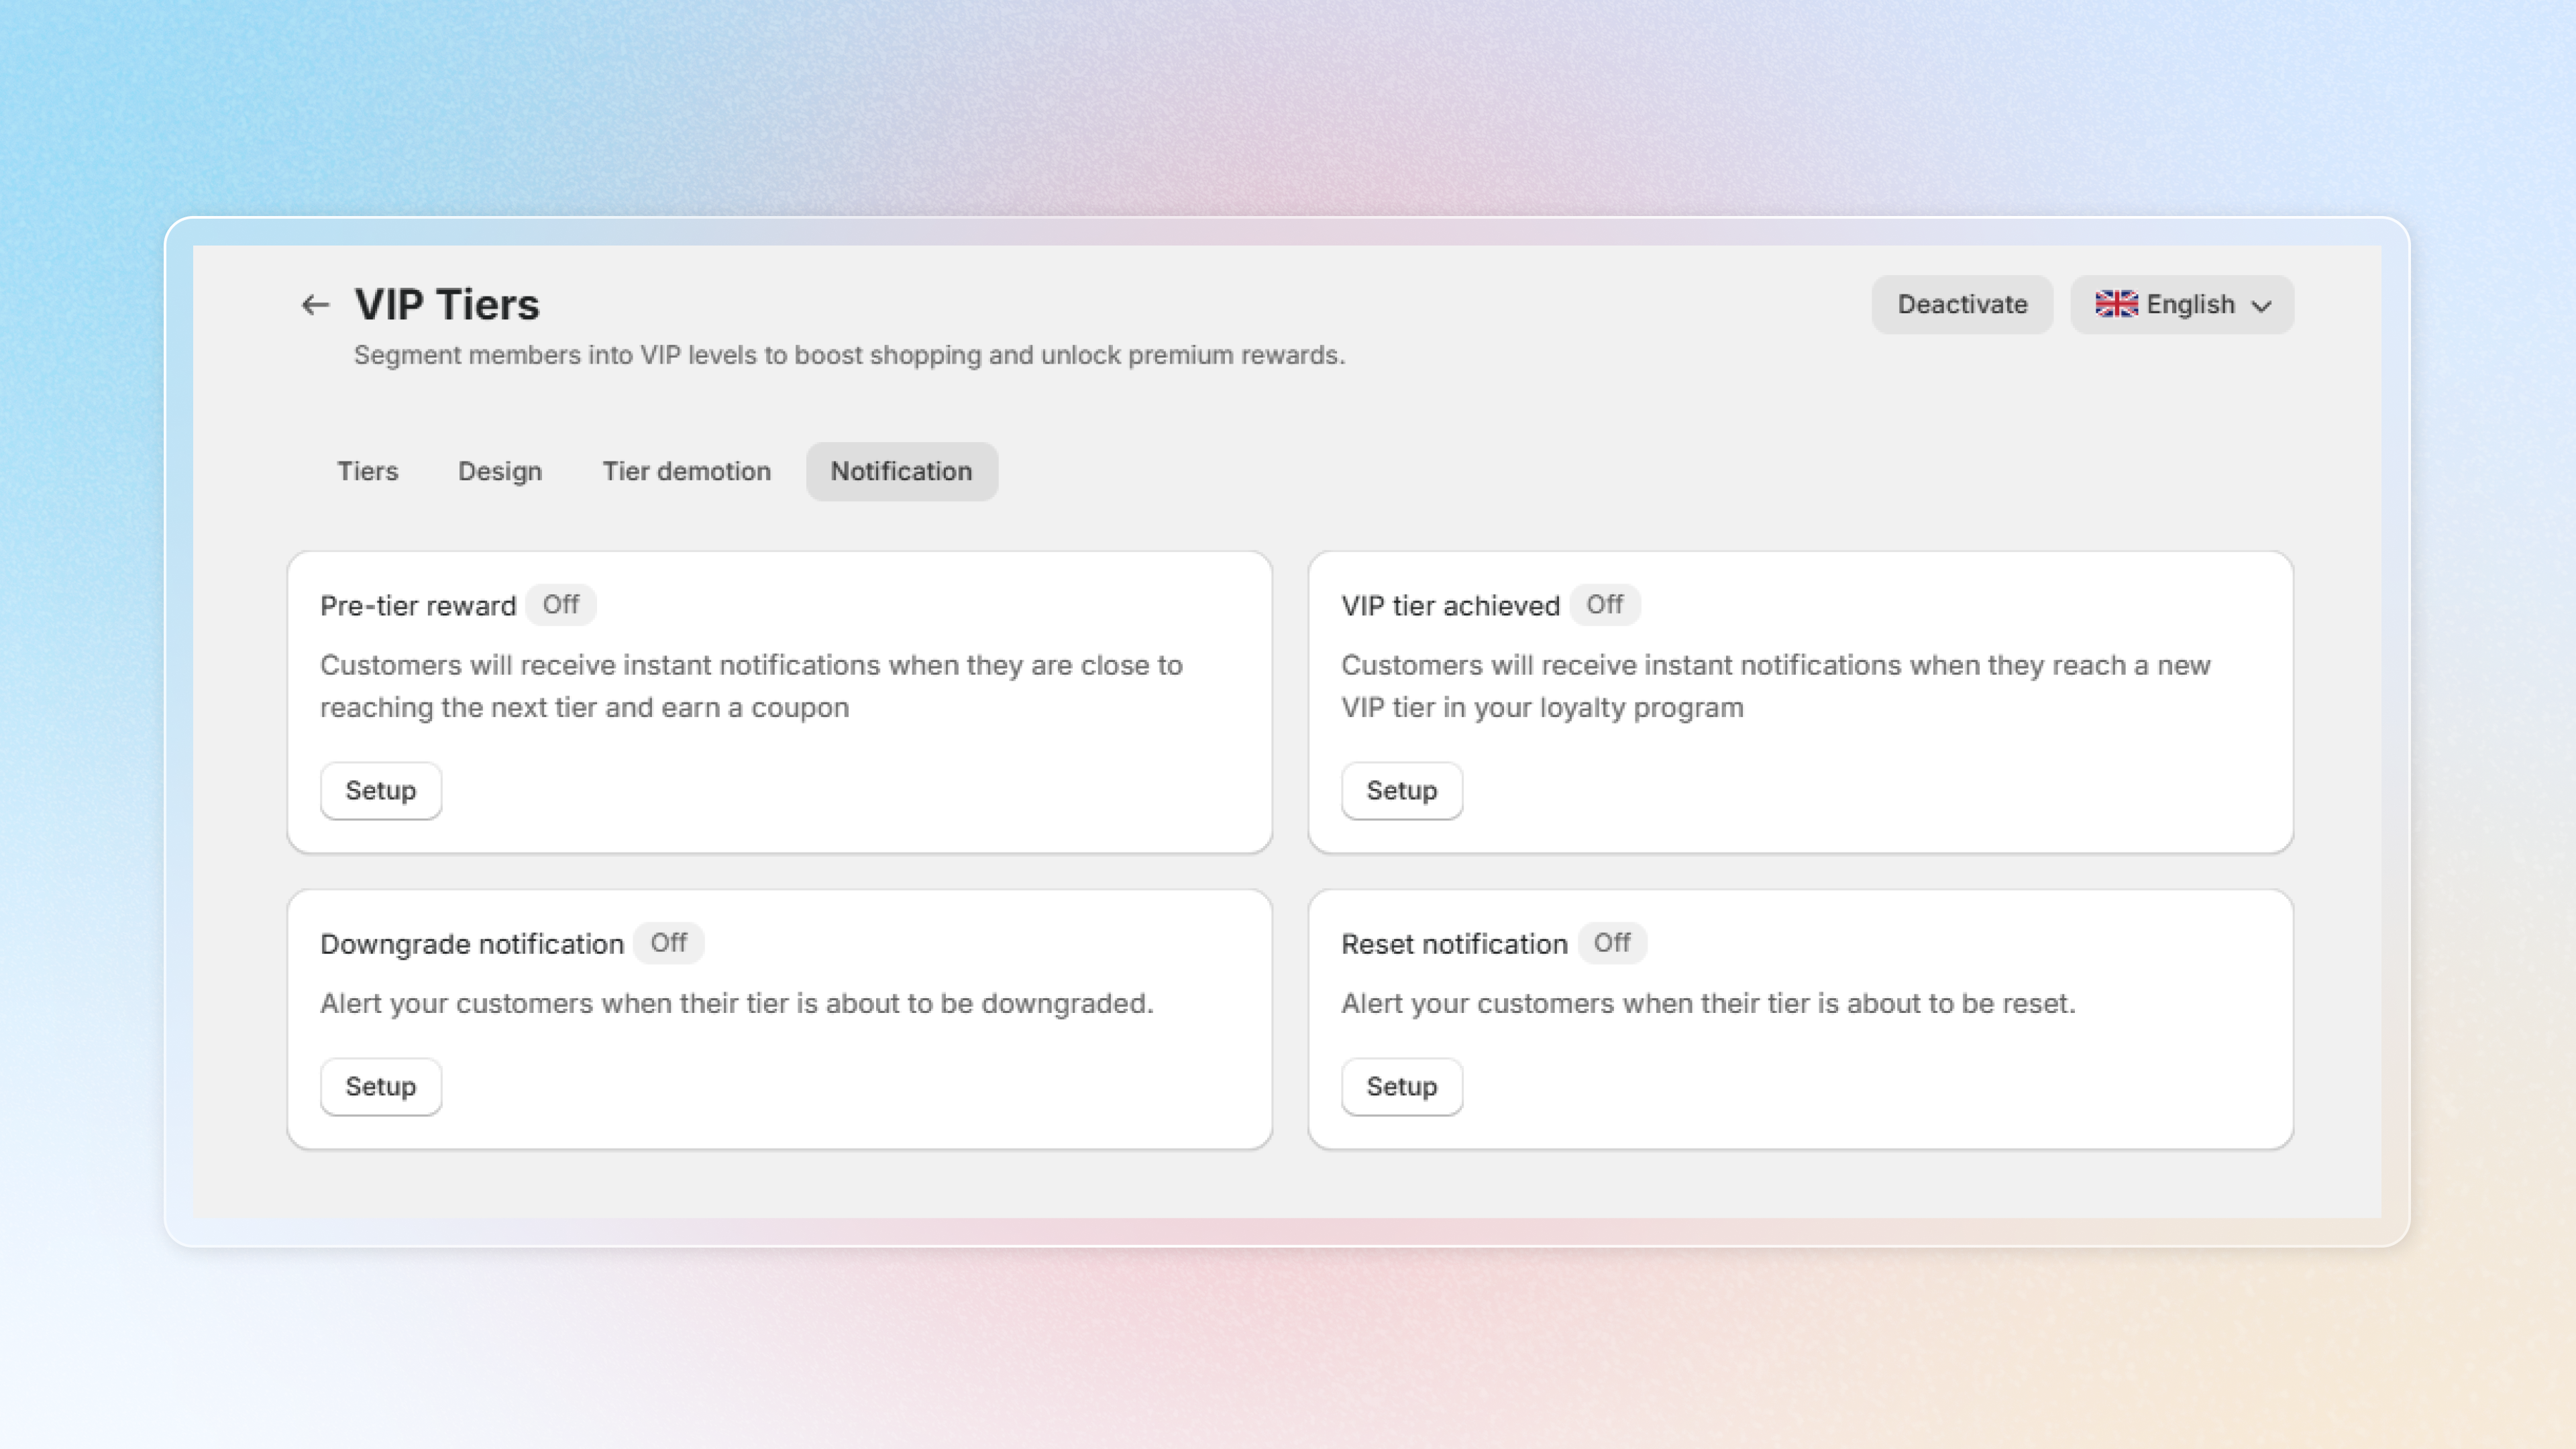Image resolution: width=2576 pixels, height=1449 pixels.
Task: Open Setup for Downgrade notification
Action: (x=380, y=1087)
